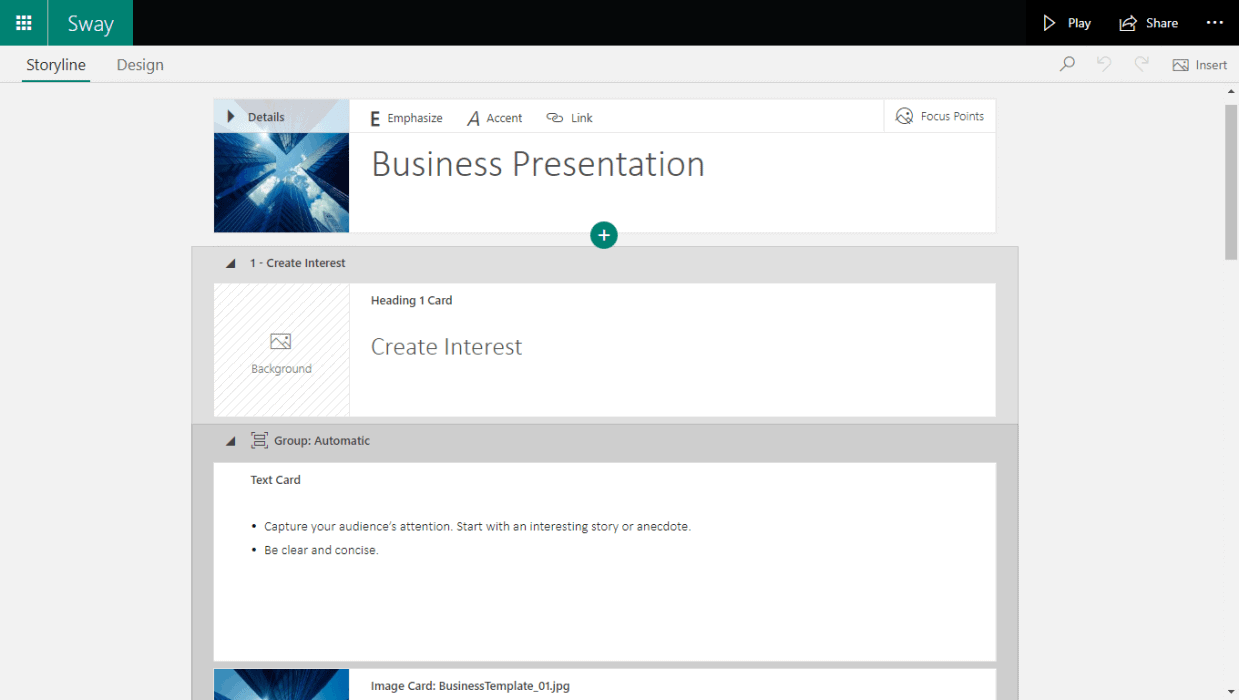Apply Accent formatting on the title card
The image size is (1239, 700).
pyautogui.click(x=494, y=117)
